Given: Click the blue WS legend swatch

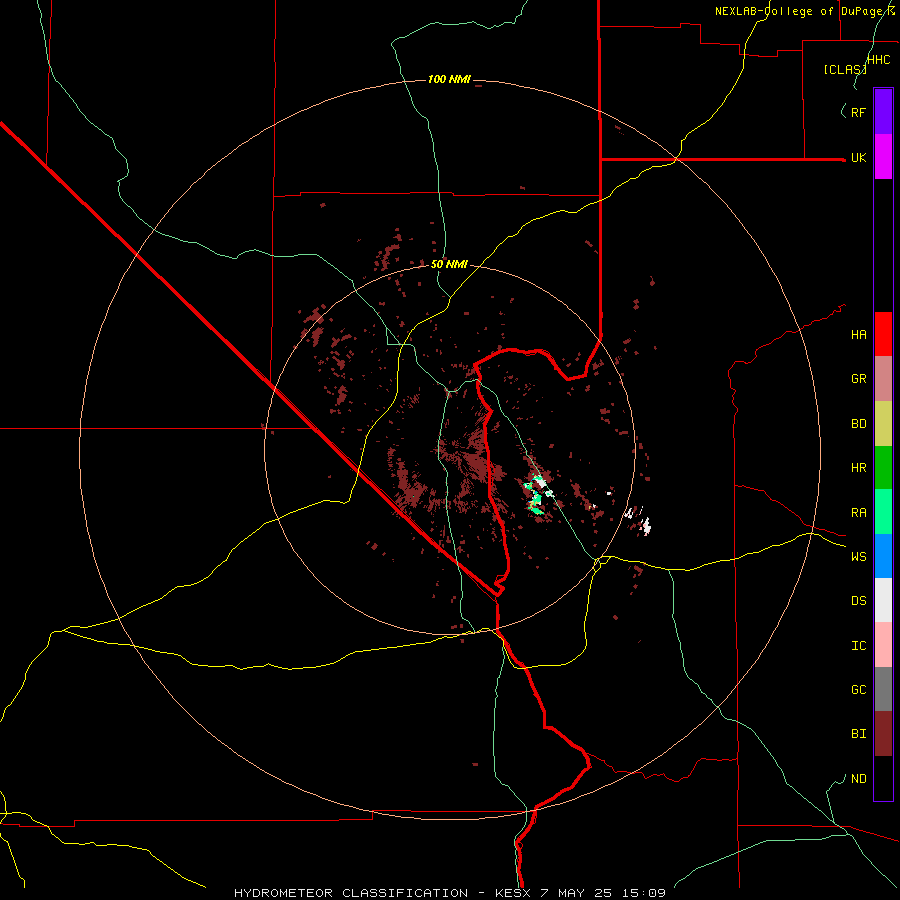Looking at the screenshot, I should click(883, 556).
